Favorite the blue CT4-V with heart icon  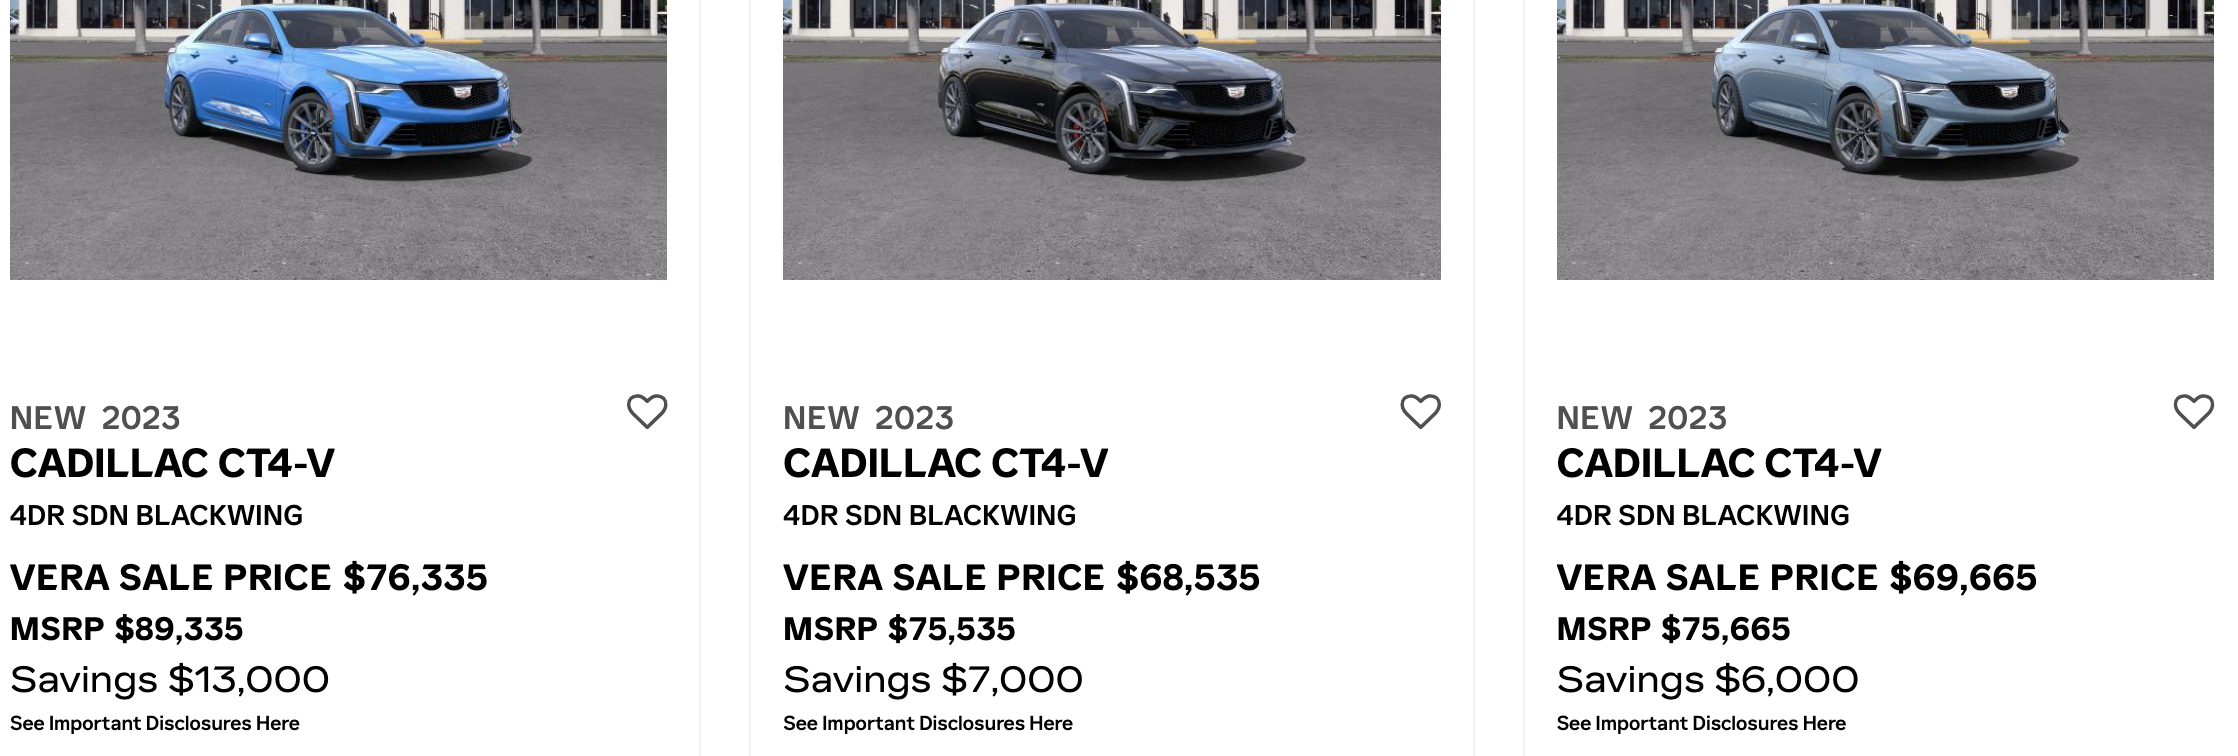pyautogui.click(x=646, y=411)
